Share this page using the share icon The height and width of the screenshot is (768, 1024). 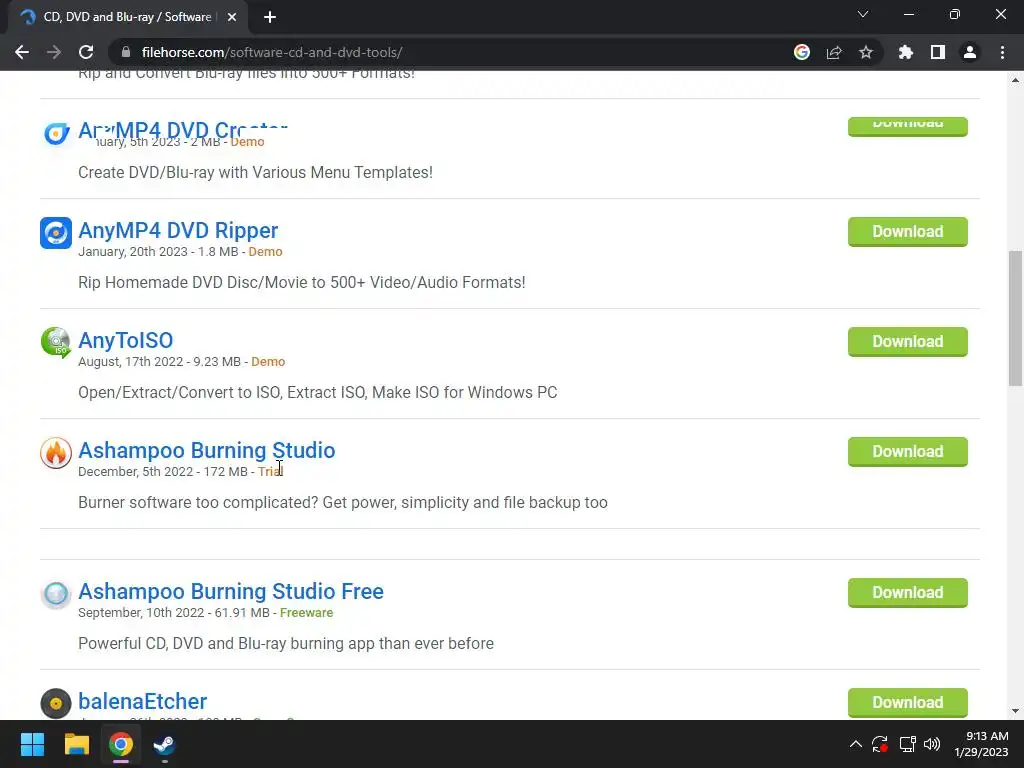click(x=834, y=52)
